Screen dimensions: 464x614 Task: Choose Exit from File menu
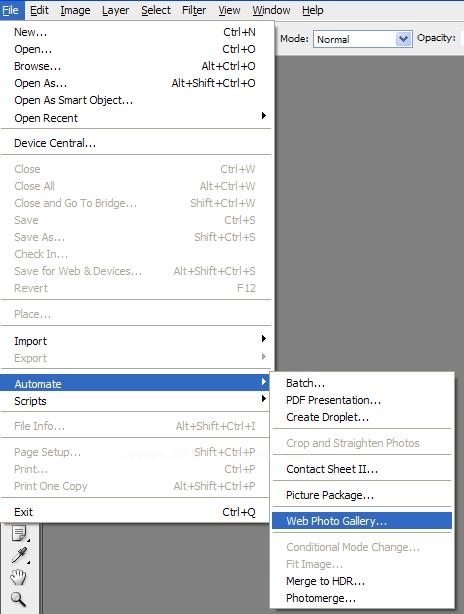[x=135, y=512]
